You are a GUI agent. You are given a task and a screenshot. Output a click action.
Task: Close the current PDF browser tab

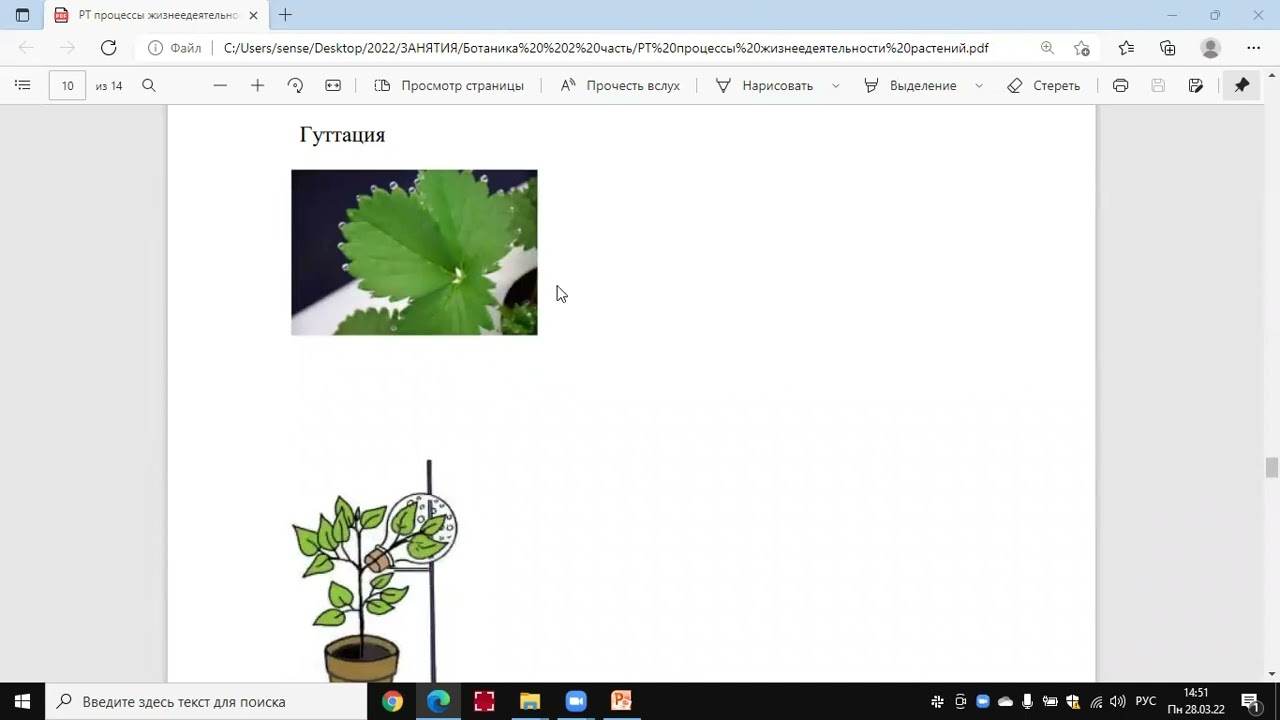click(253, 15)
